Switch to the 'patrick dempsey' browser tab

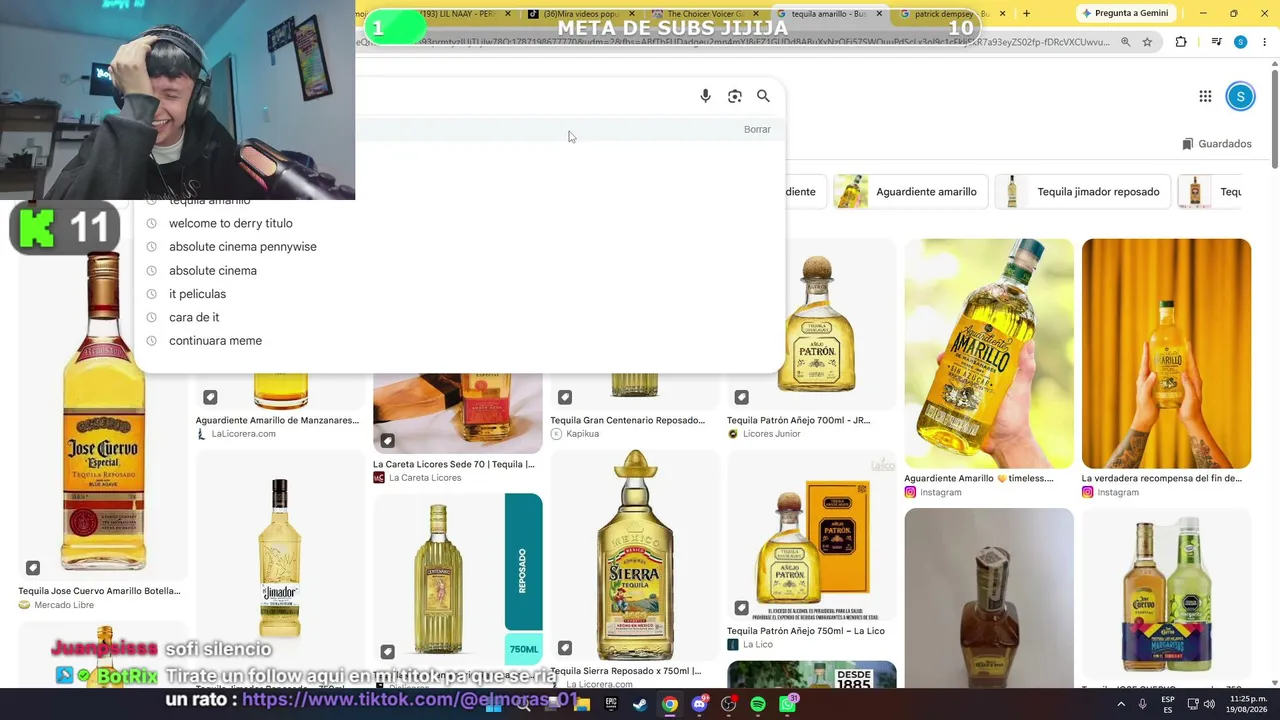pos(950,14)
